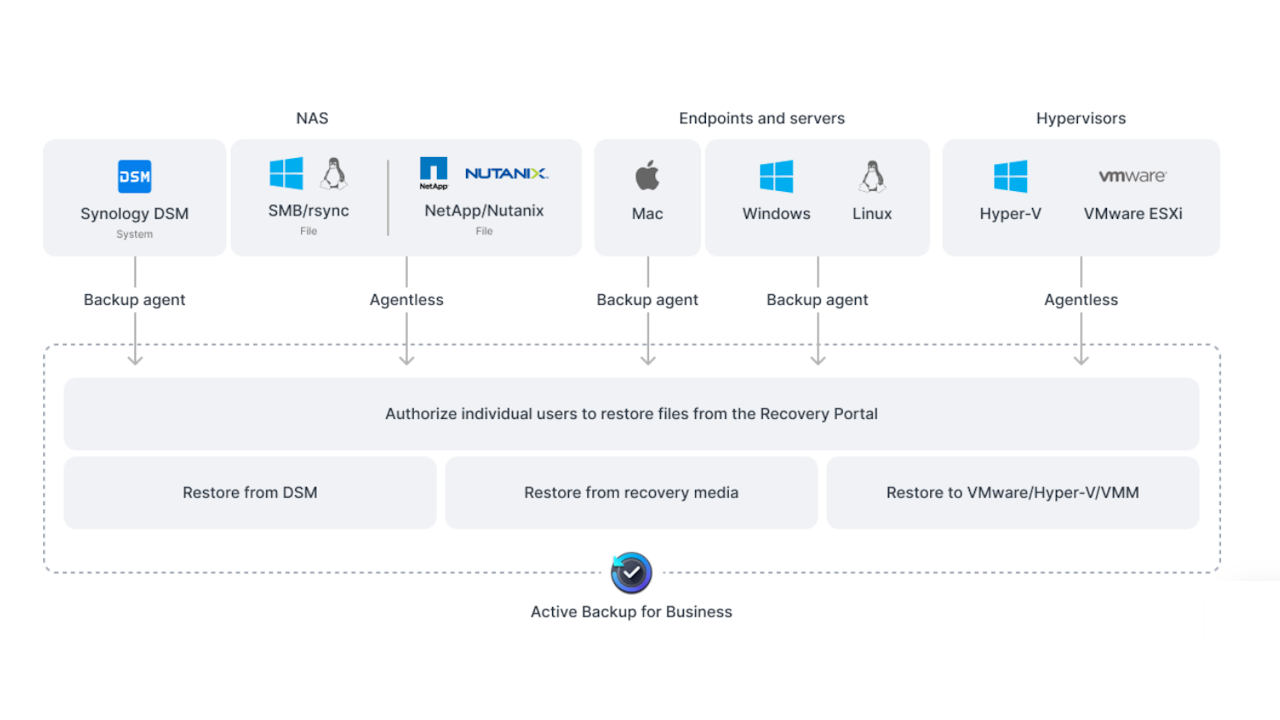Switch to the NAS section header

click(x=312, y=118)
